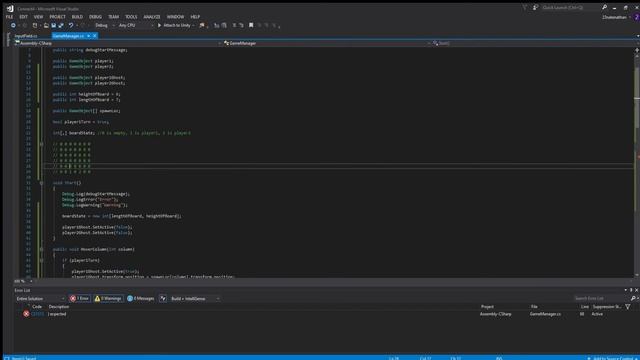Viewport: 640px width, 360px height.
Task: Click the New Project toolbar icon
Action: click(x=35, y=25)
